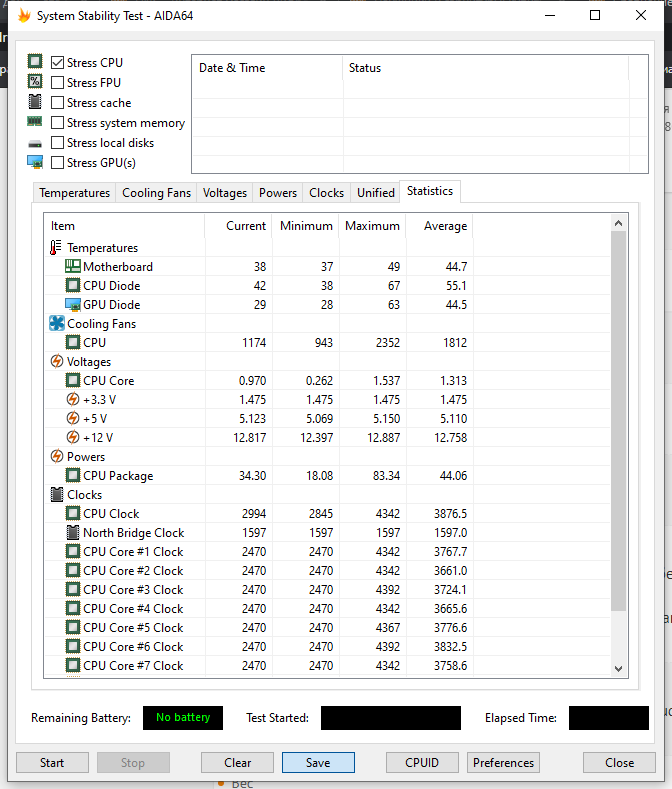Click the CPU Core #1 Clock icon

click(73, 551)
